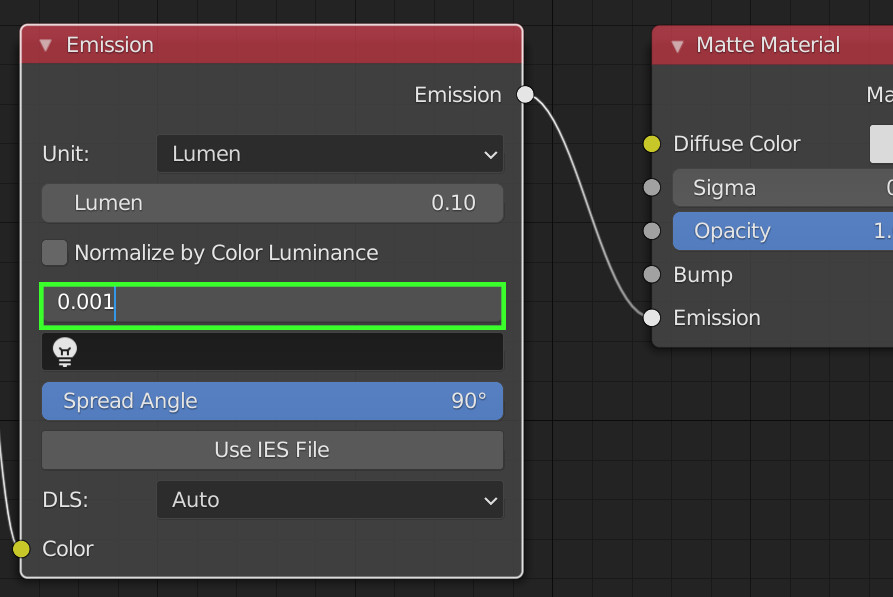The height and width of the screenshot is (597, 893).
Task: Click the Spread Angle slider
Action: click(272, 401)
